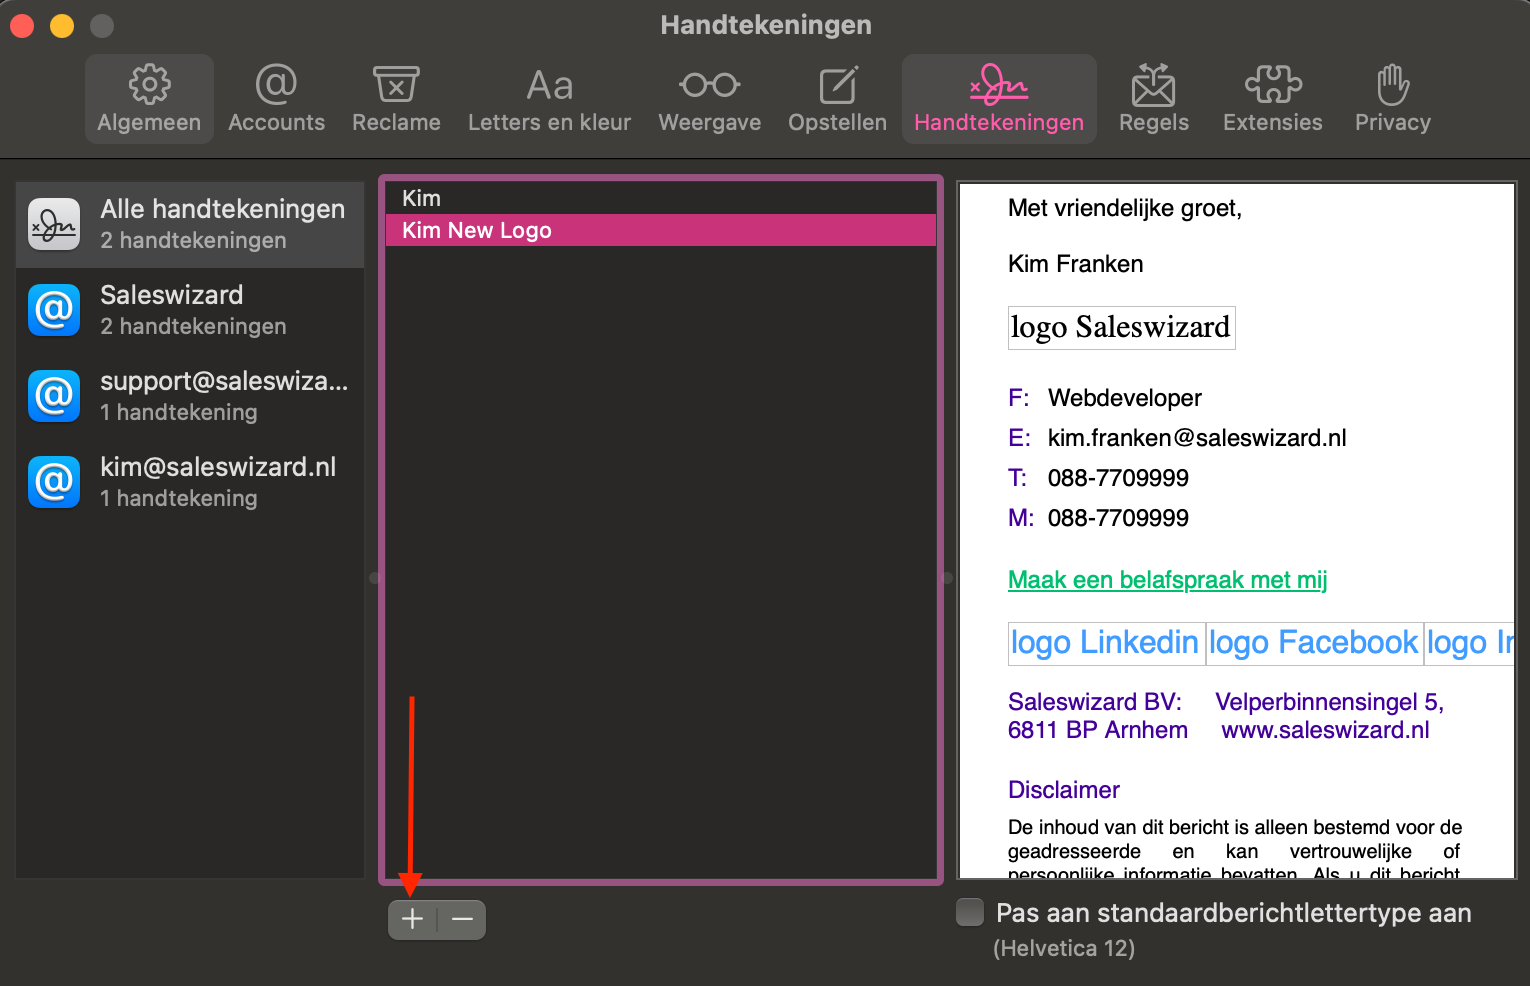The height and width of the screenshot is (986, 1530).
Task: Show the Weergave preferences
Action: pos(709,99)
